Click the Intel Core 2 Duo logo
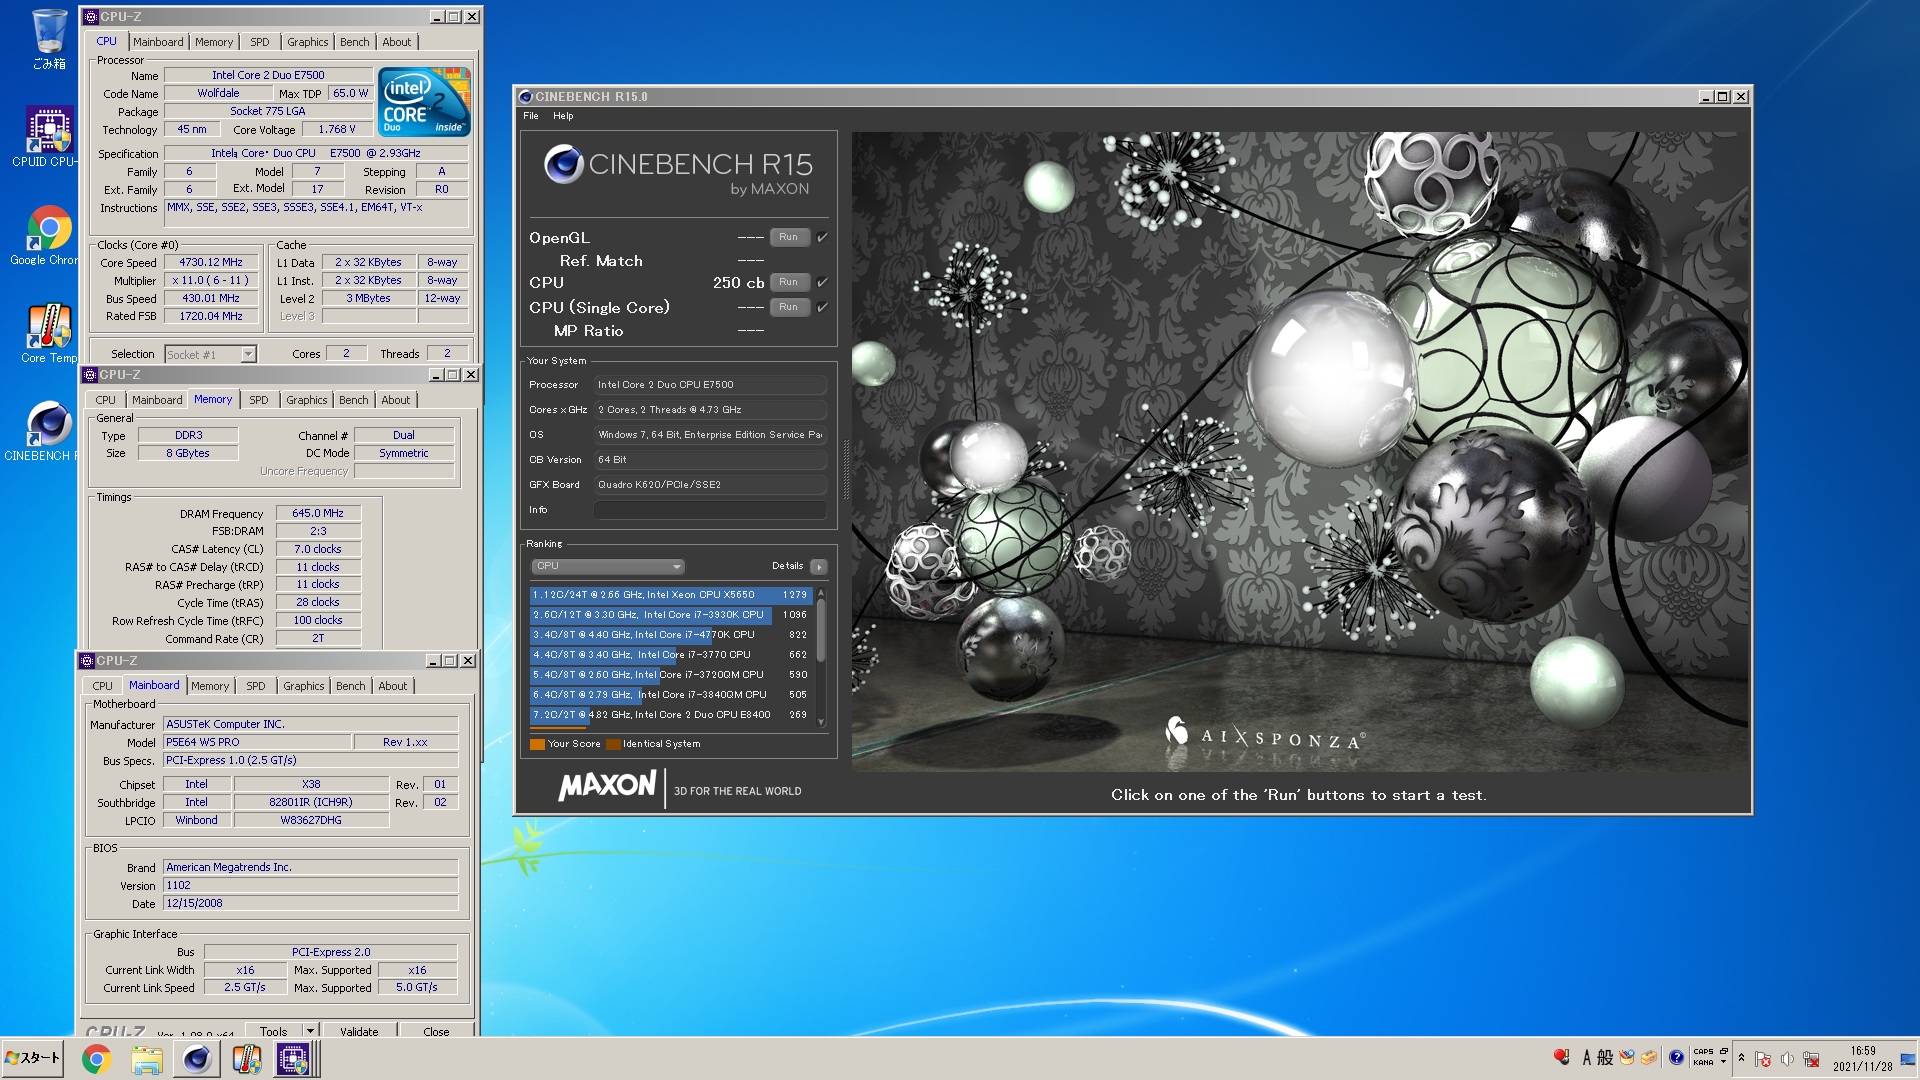 [x=425, y=102]
